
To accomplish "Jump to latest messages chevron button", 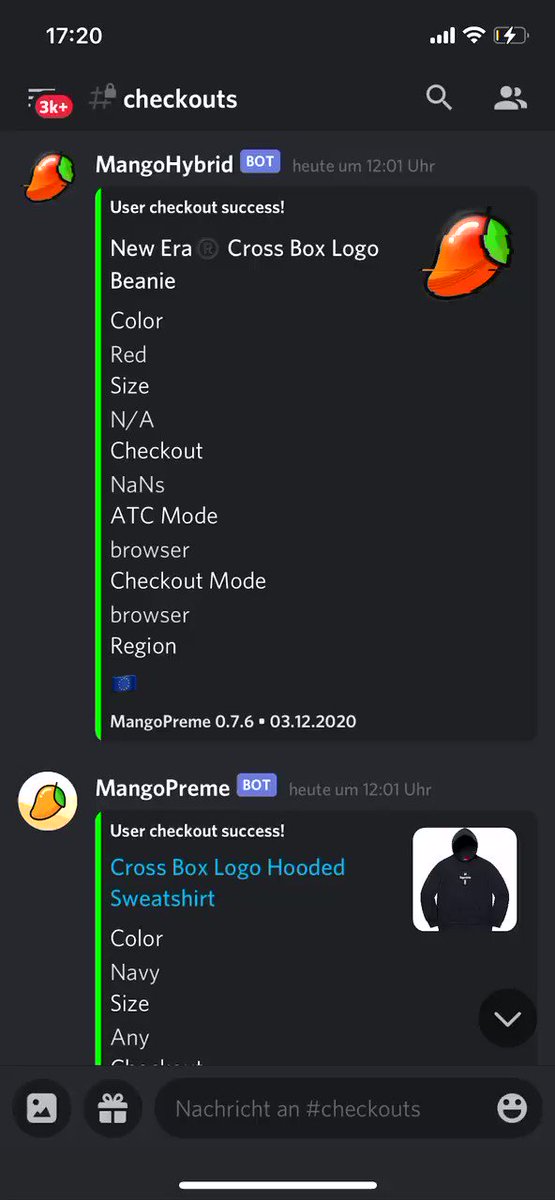I will pos(508,1018).
